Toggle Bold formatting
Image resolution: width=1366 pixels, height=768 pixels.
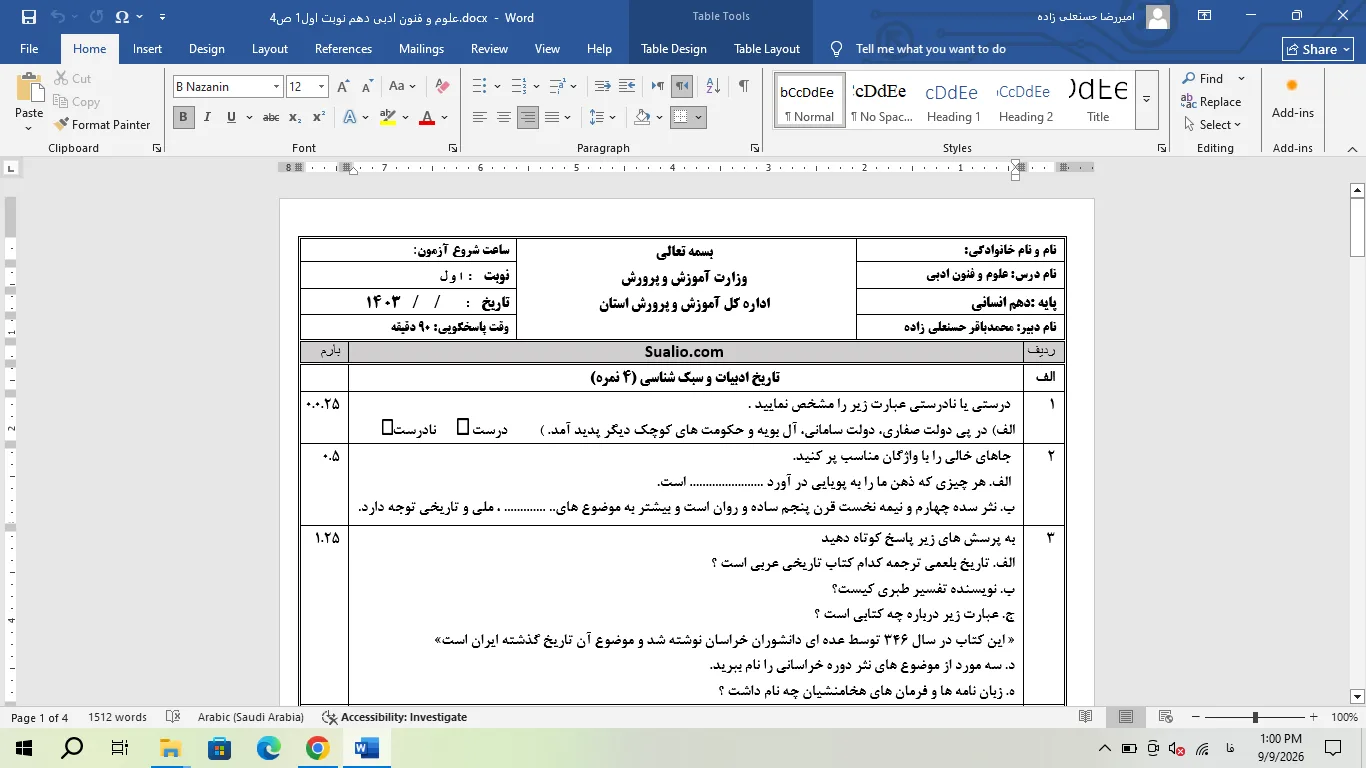pyautogui.click(x=183, y=117)
